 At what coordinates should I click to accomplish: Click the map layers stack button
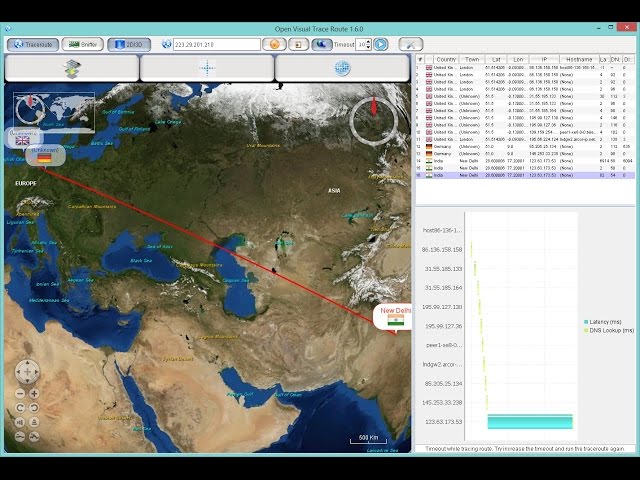click(x=72, y=69)
